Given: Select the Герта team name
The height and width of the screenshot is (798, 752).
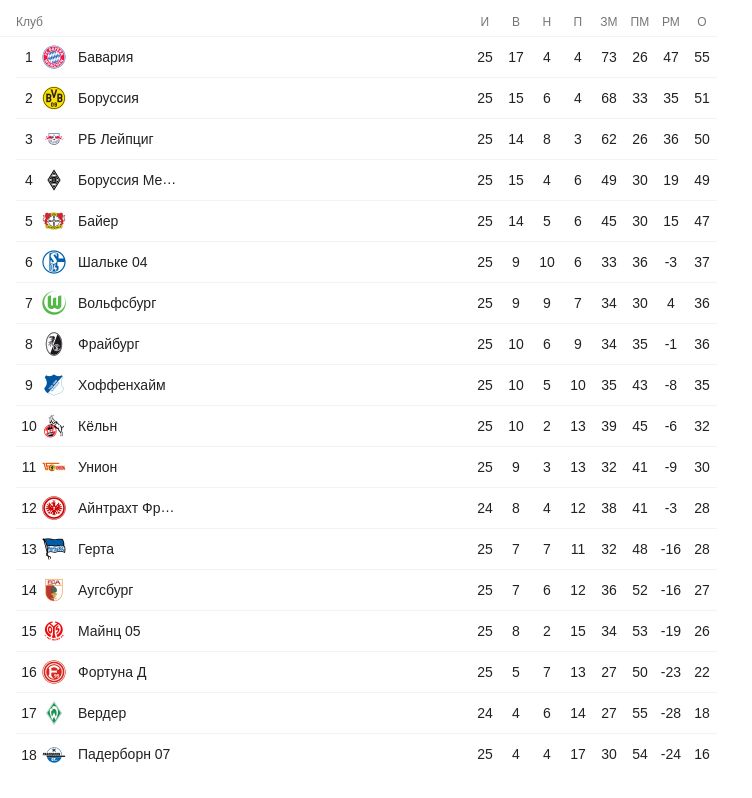Looking at the screenshot, I should coord(96,549).
